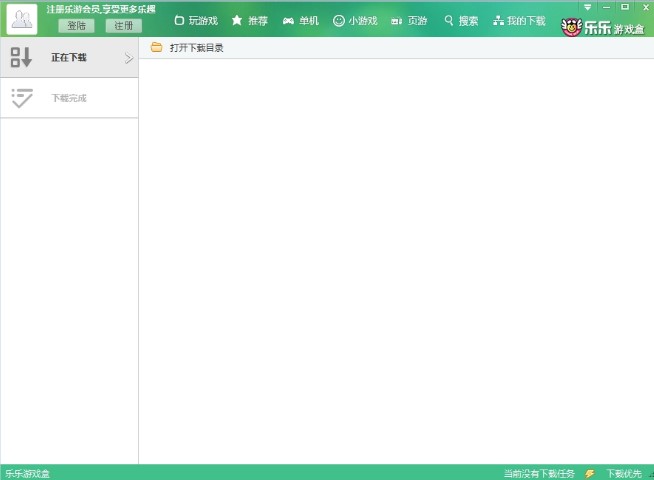Viewport: 654px width, 480px height.
Task: Click the chevron beside 正在下载
Action: pos(129,58)
